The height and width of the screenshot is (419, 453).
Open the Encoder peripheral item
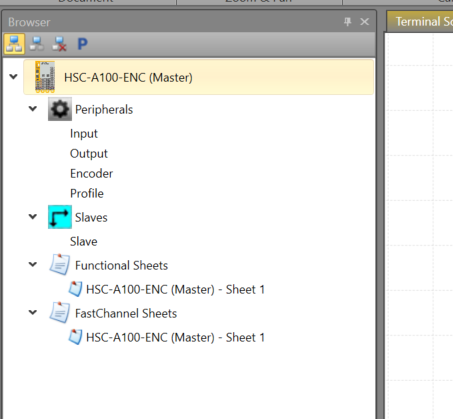pyautogui.click(x=91, y=174)
